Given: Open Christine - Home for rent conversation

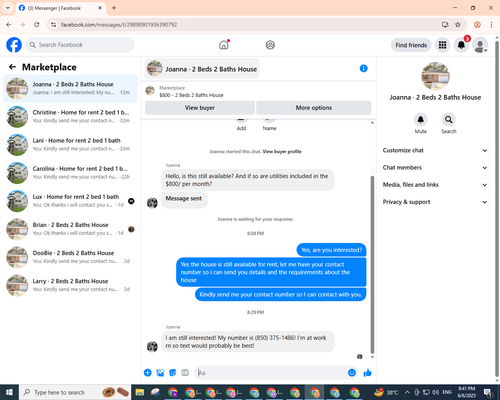Looking at the screenshot, I should pos(70,117).
